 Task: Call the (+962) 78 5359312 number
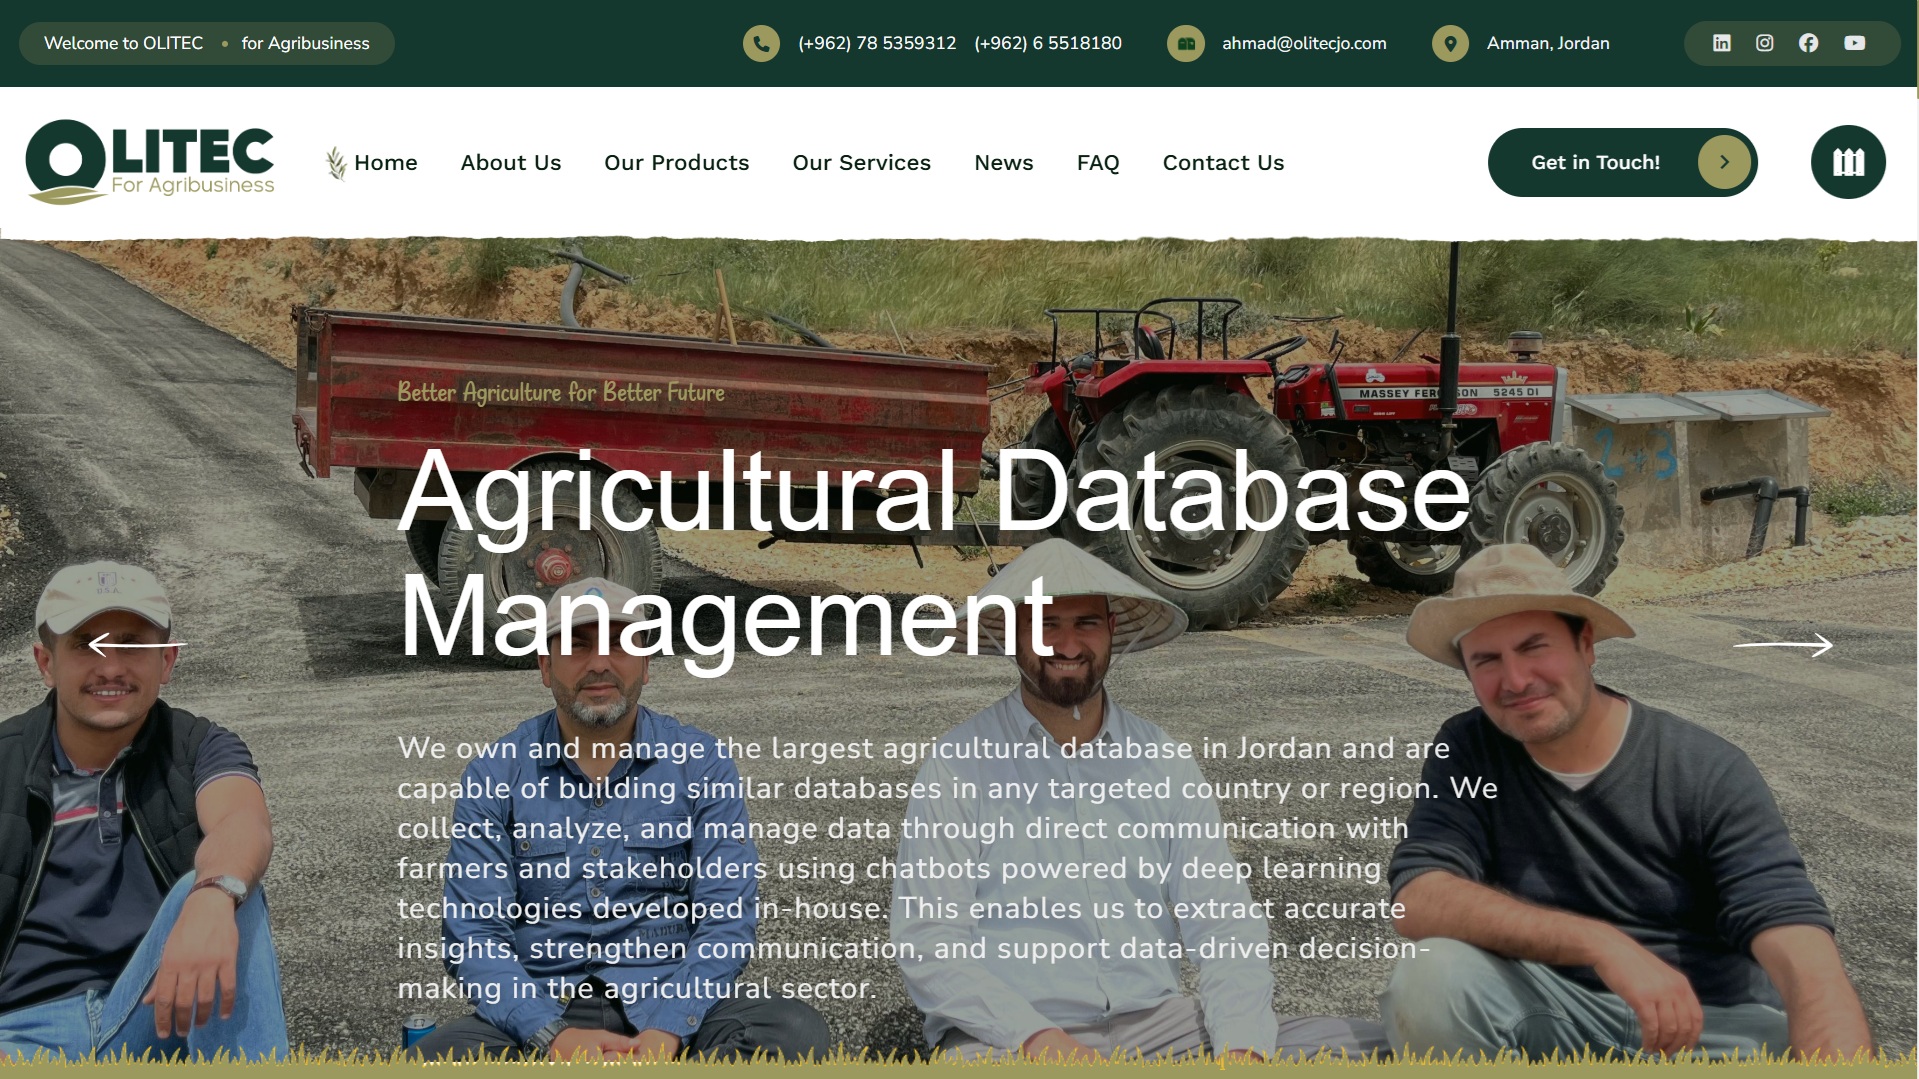click(x=876, y=43)
